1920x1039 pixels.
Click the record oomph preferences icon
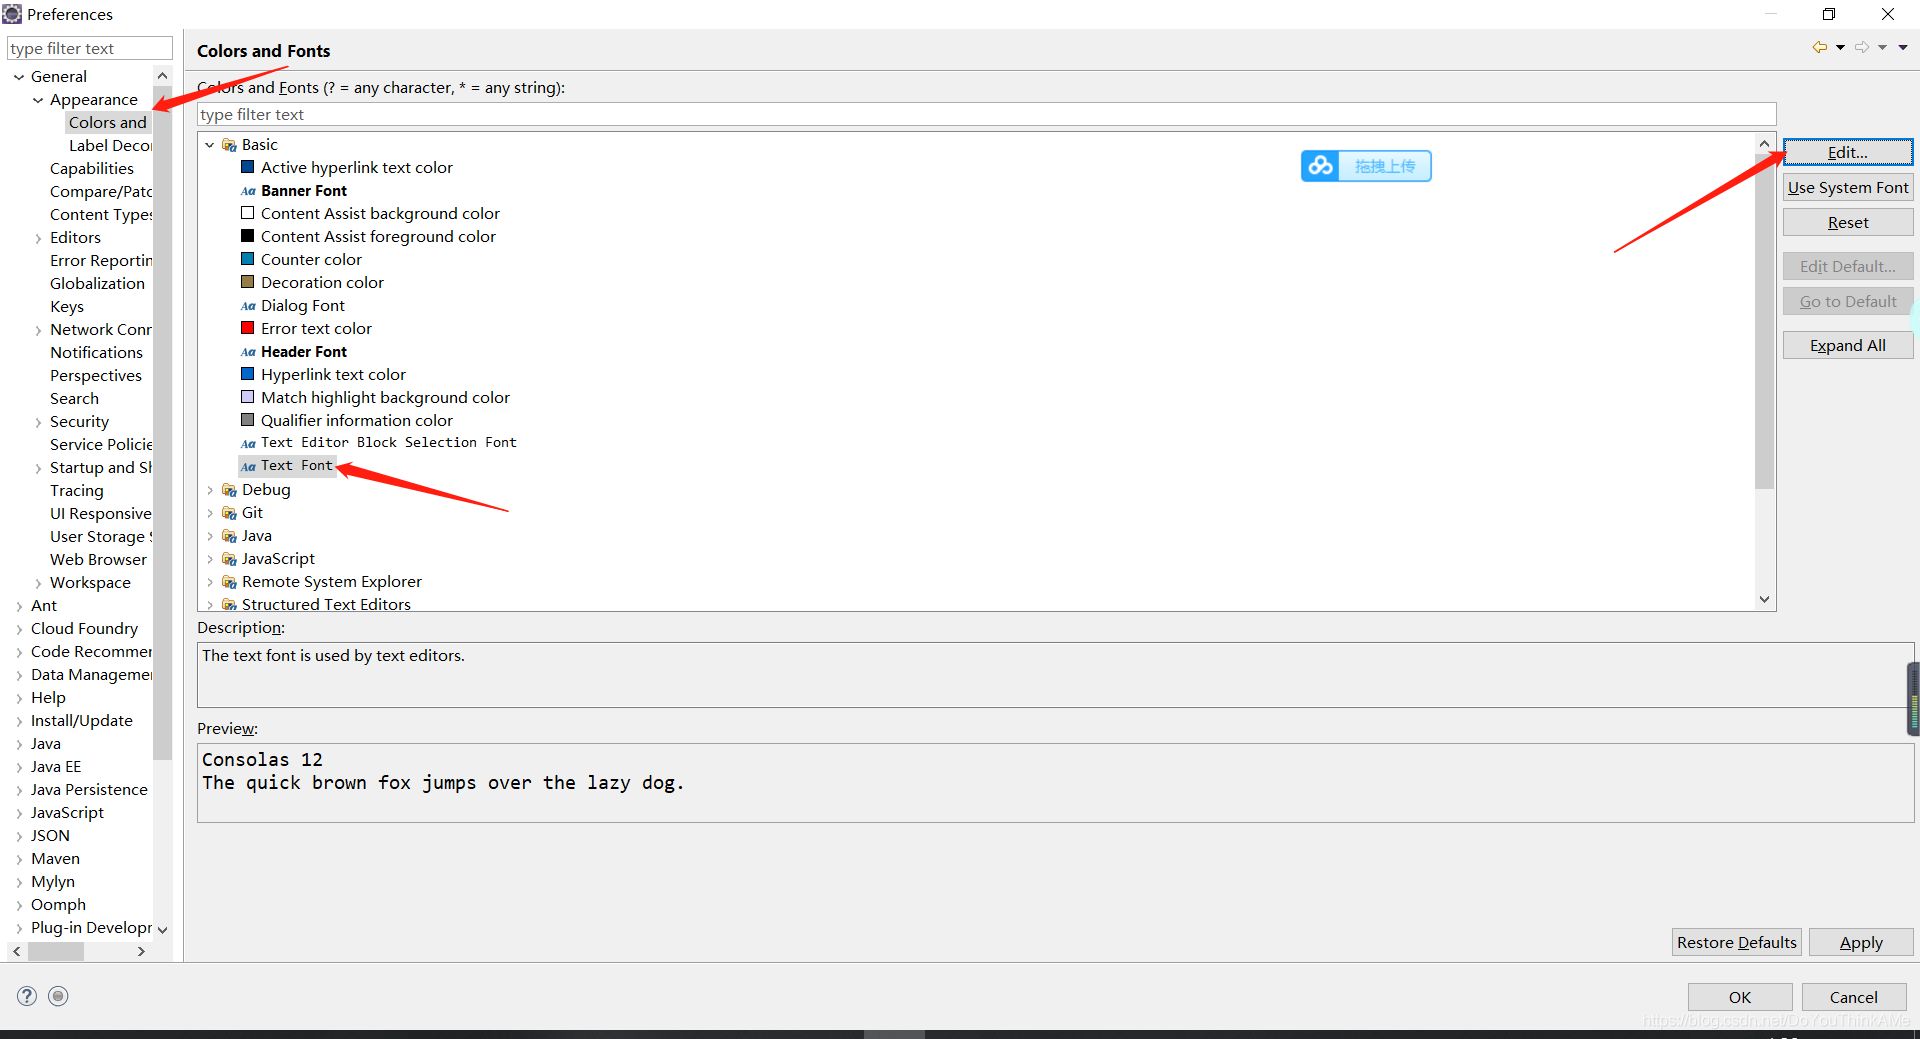coord(58,996)
